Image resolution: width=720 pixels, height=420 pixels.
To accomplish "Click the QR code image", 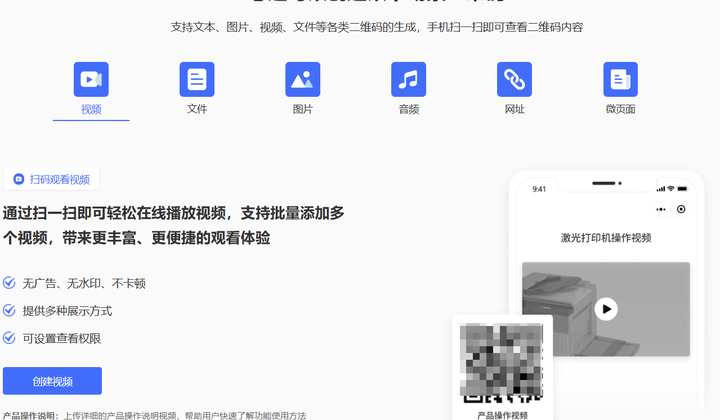I will click(502, 361).
